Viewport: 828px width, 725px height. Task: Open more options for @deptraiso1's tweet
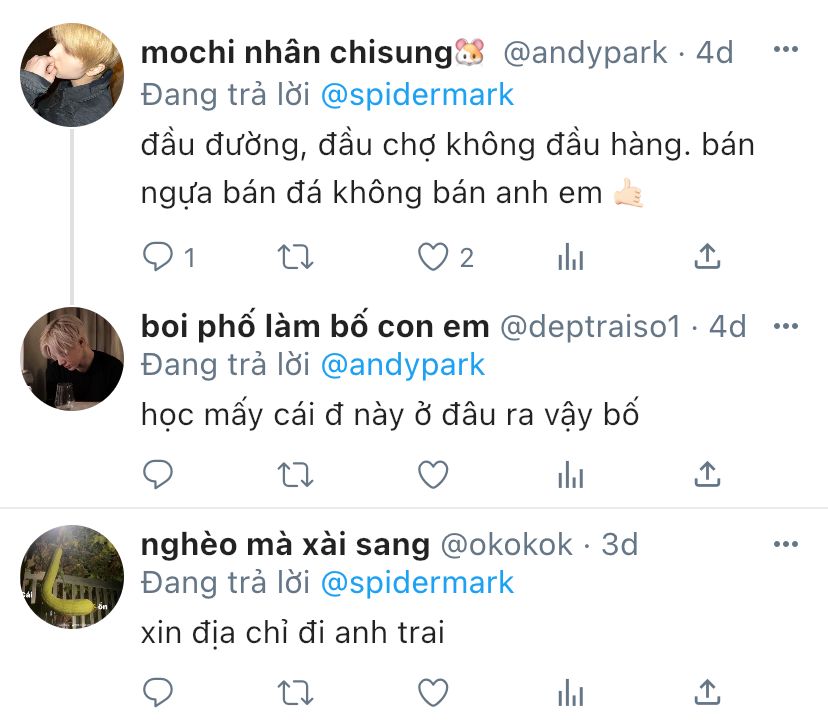(785, 326)
